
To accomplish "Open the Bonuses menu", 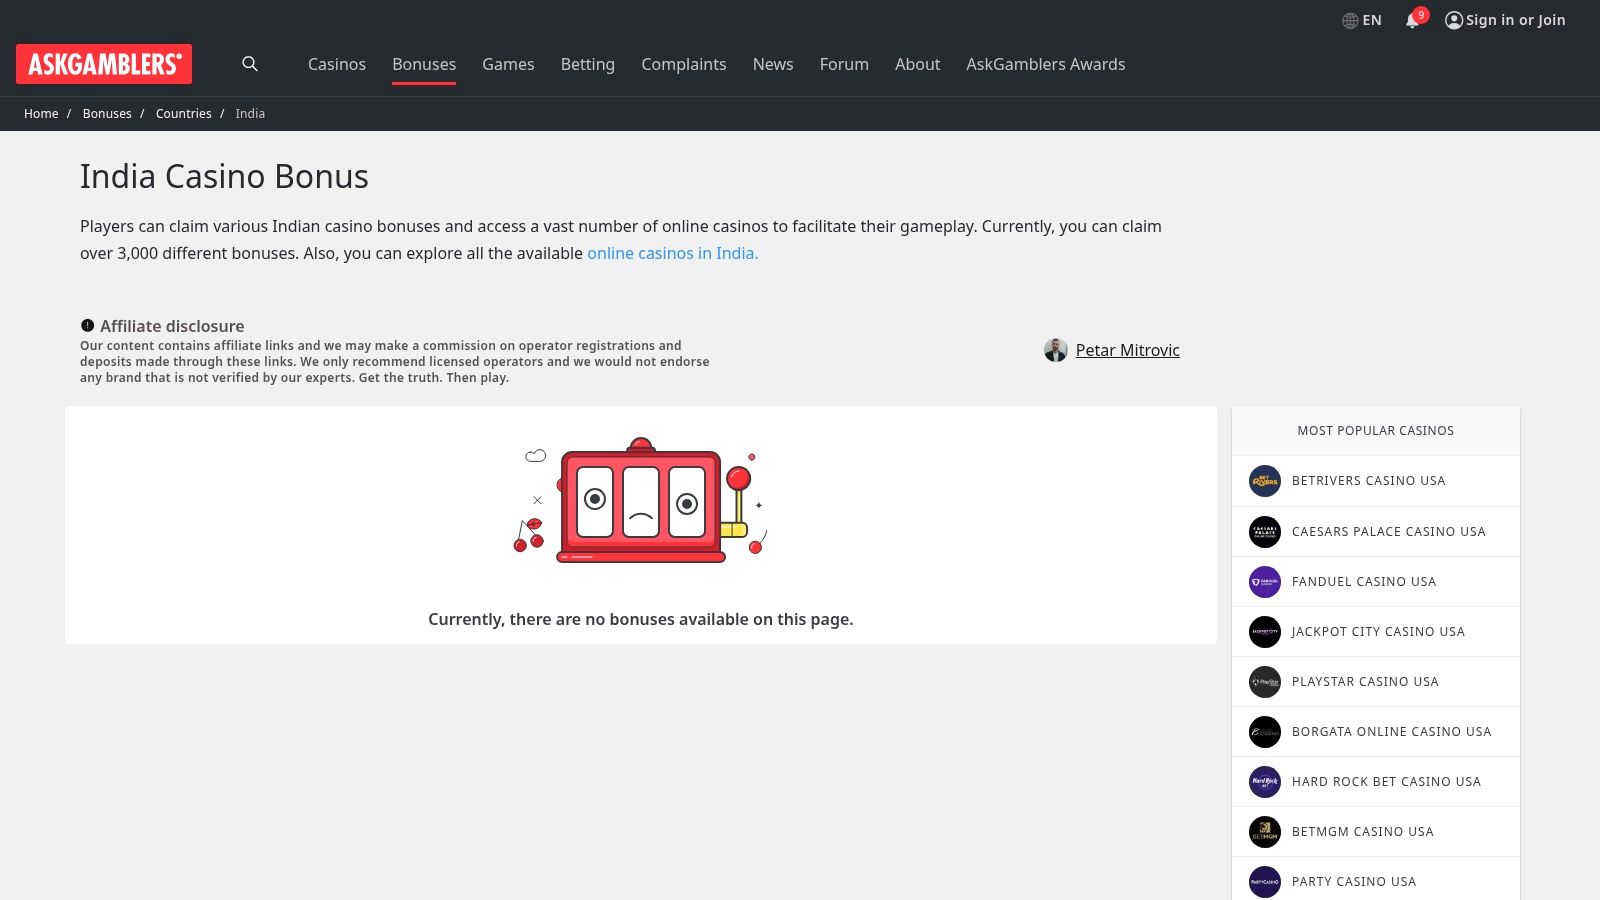I will coord(424,64).
